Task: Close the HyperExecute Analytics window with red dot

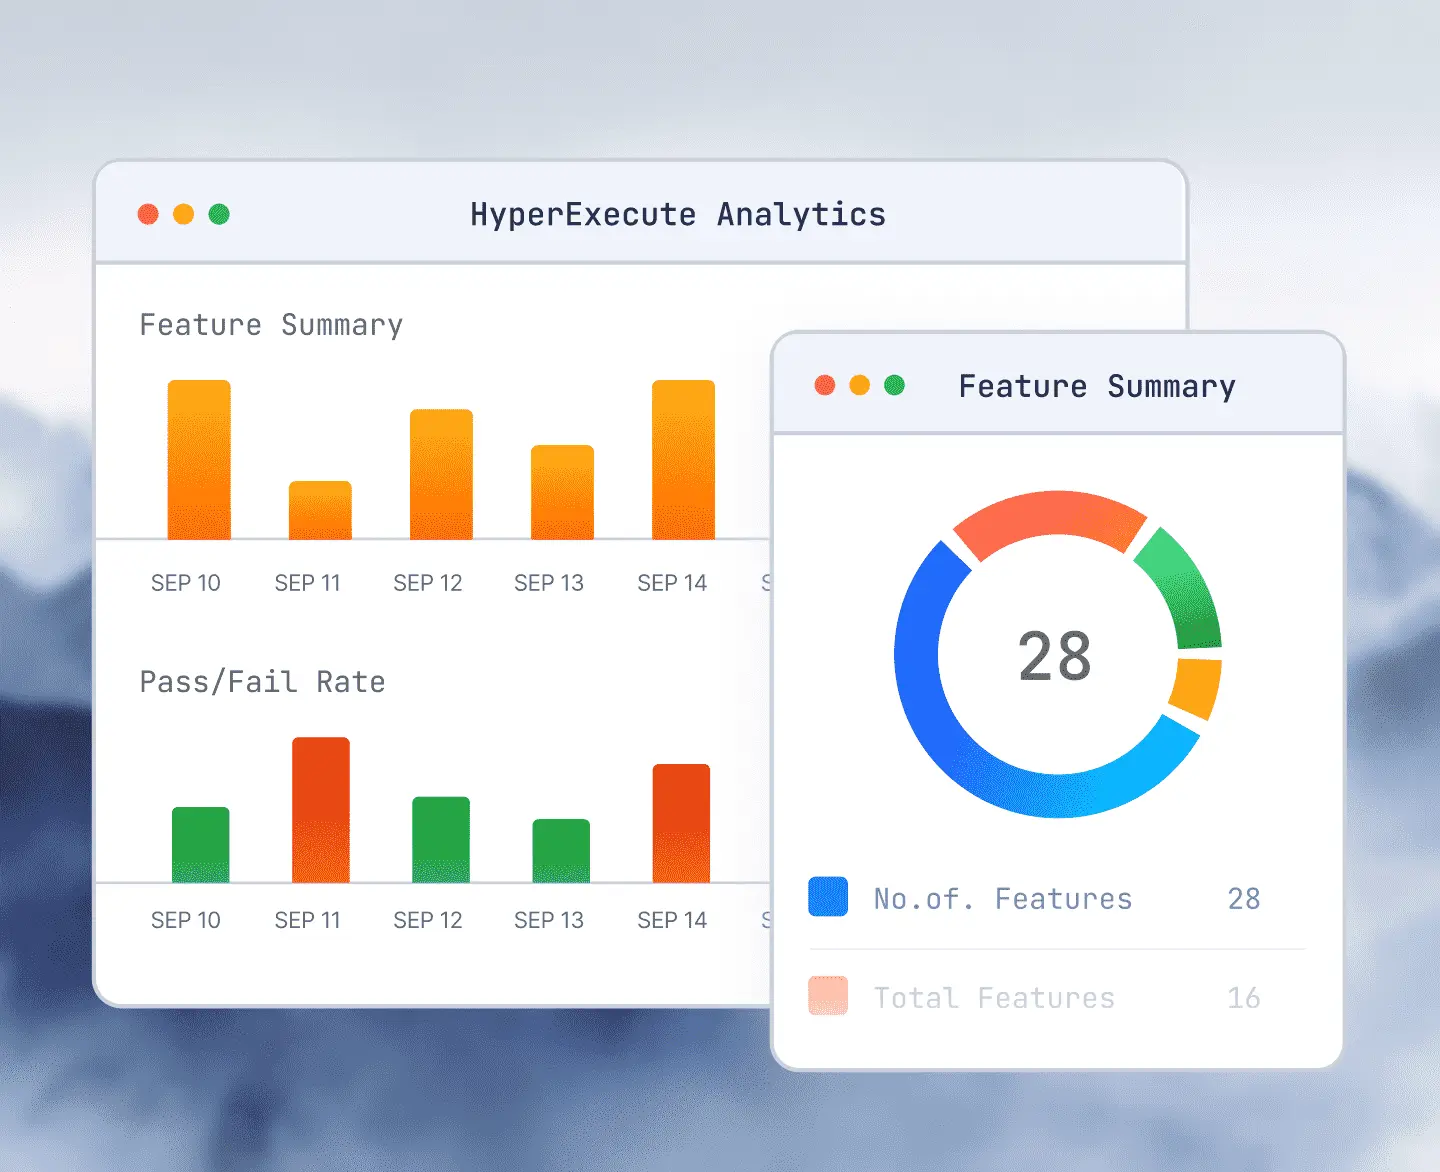Action: point(148,214)
